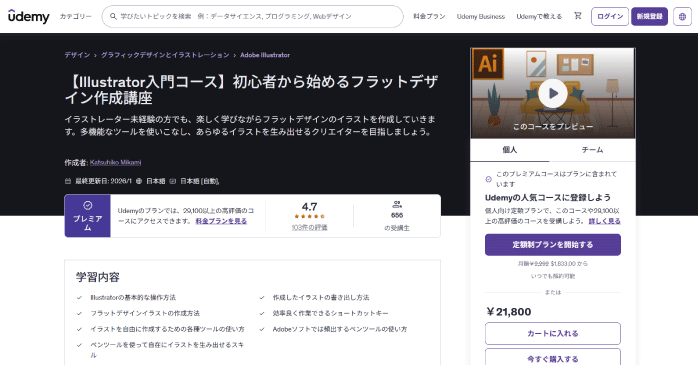Click the 料金プランを見る link
The height and width of the screenshot is (365, 698).
click(221, 221)
